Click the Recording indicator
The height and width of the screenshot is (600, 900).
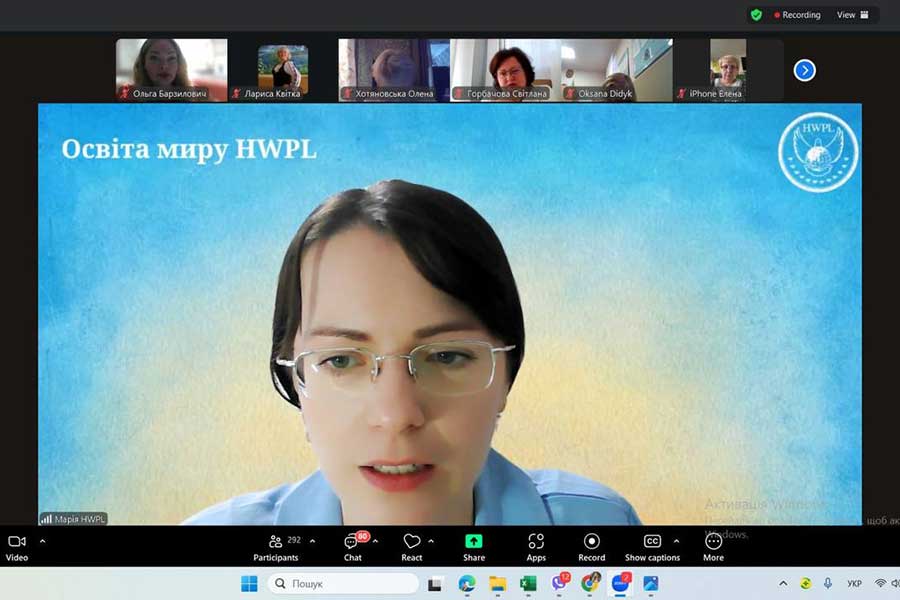[x=797, y=15]
